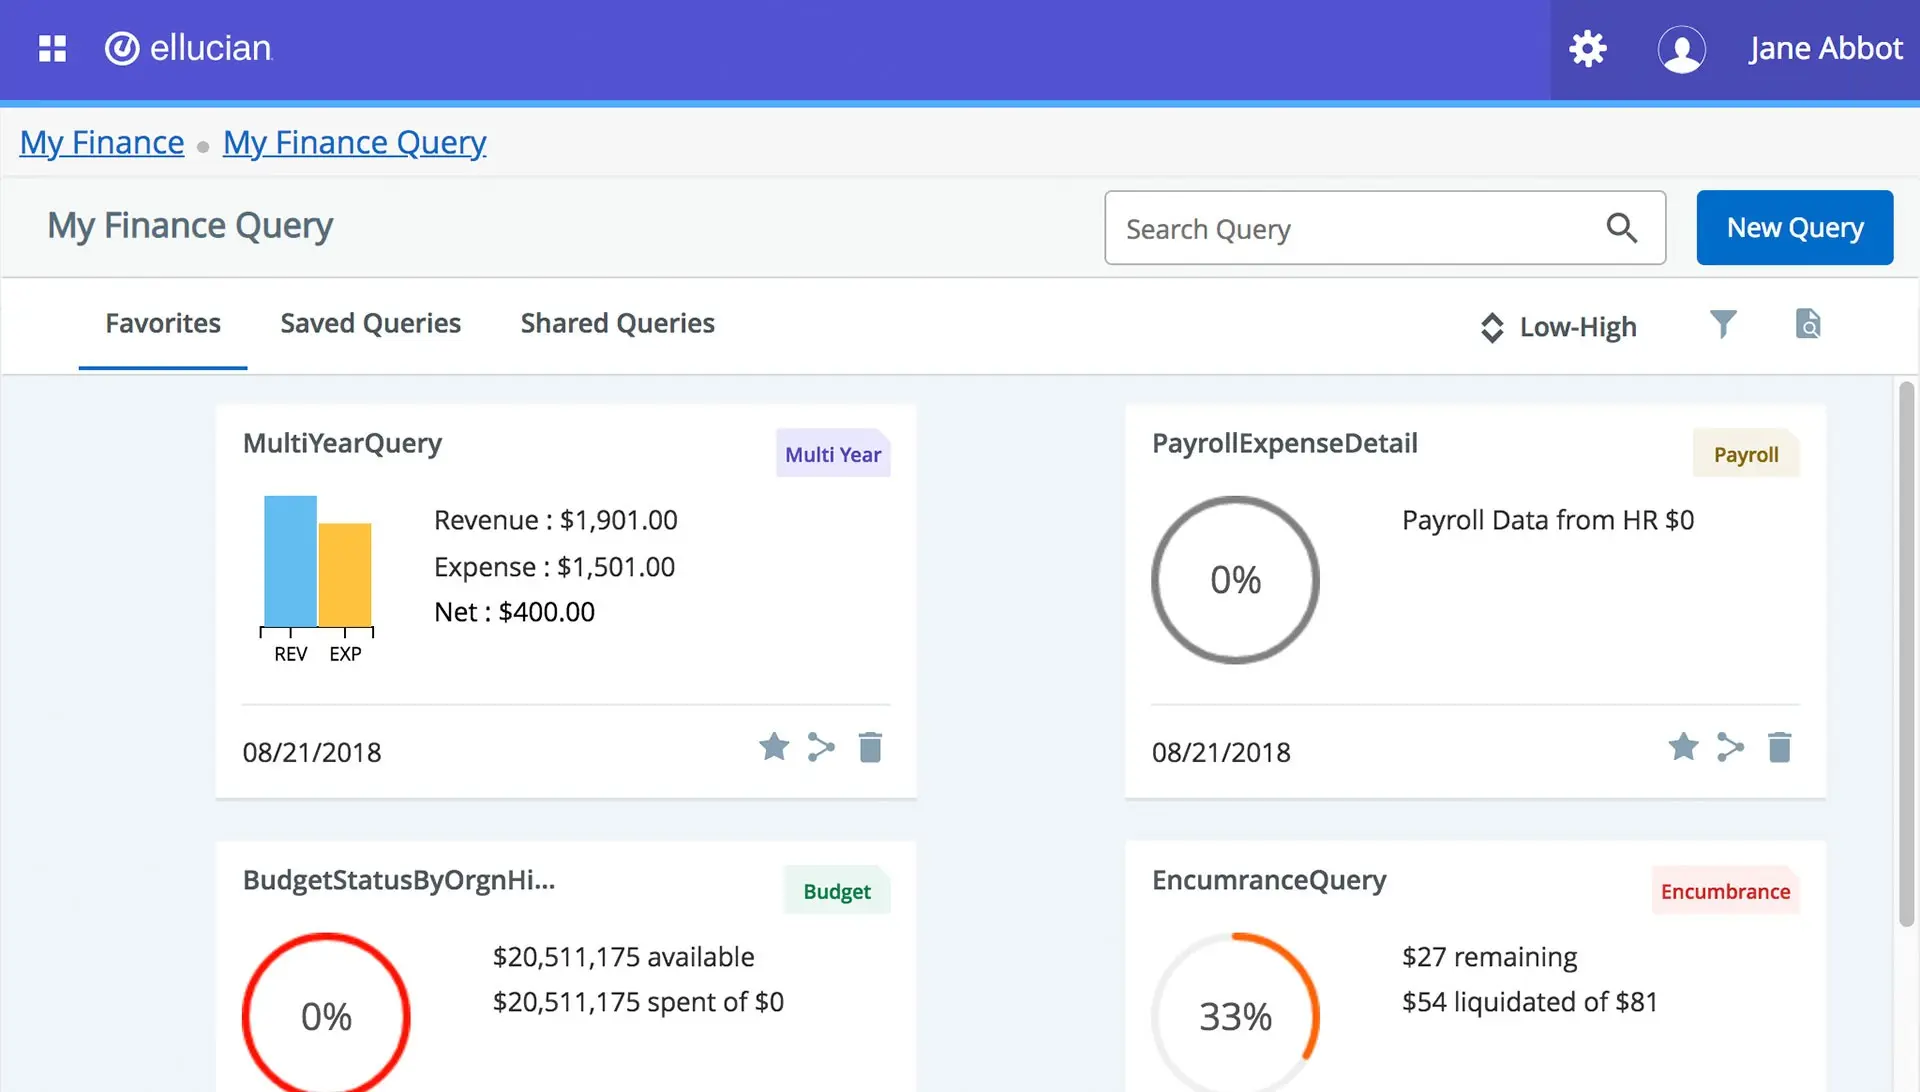Open settings gear in header
The width and height of the screenshot is (1920, 1092).
tap(1587, 48)
